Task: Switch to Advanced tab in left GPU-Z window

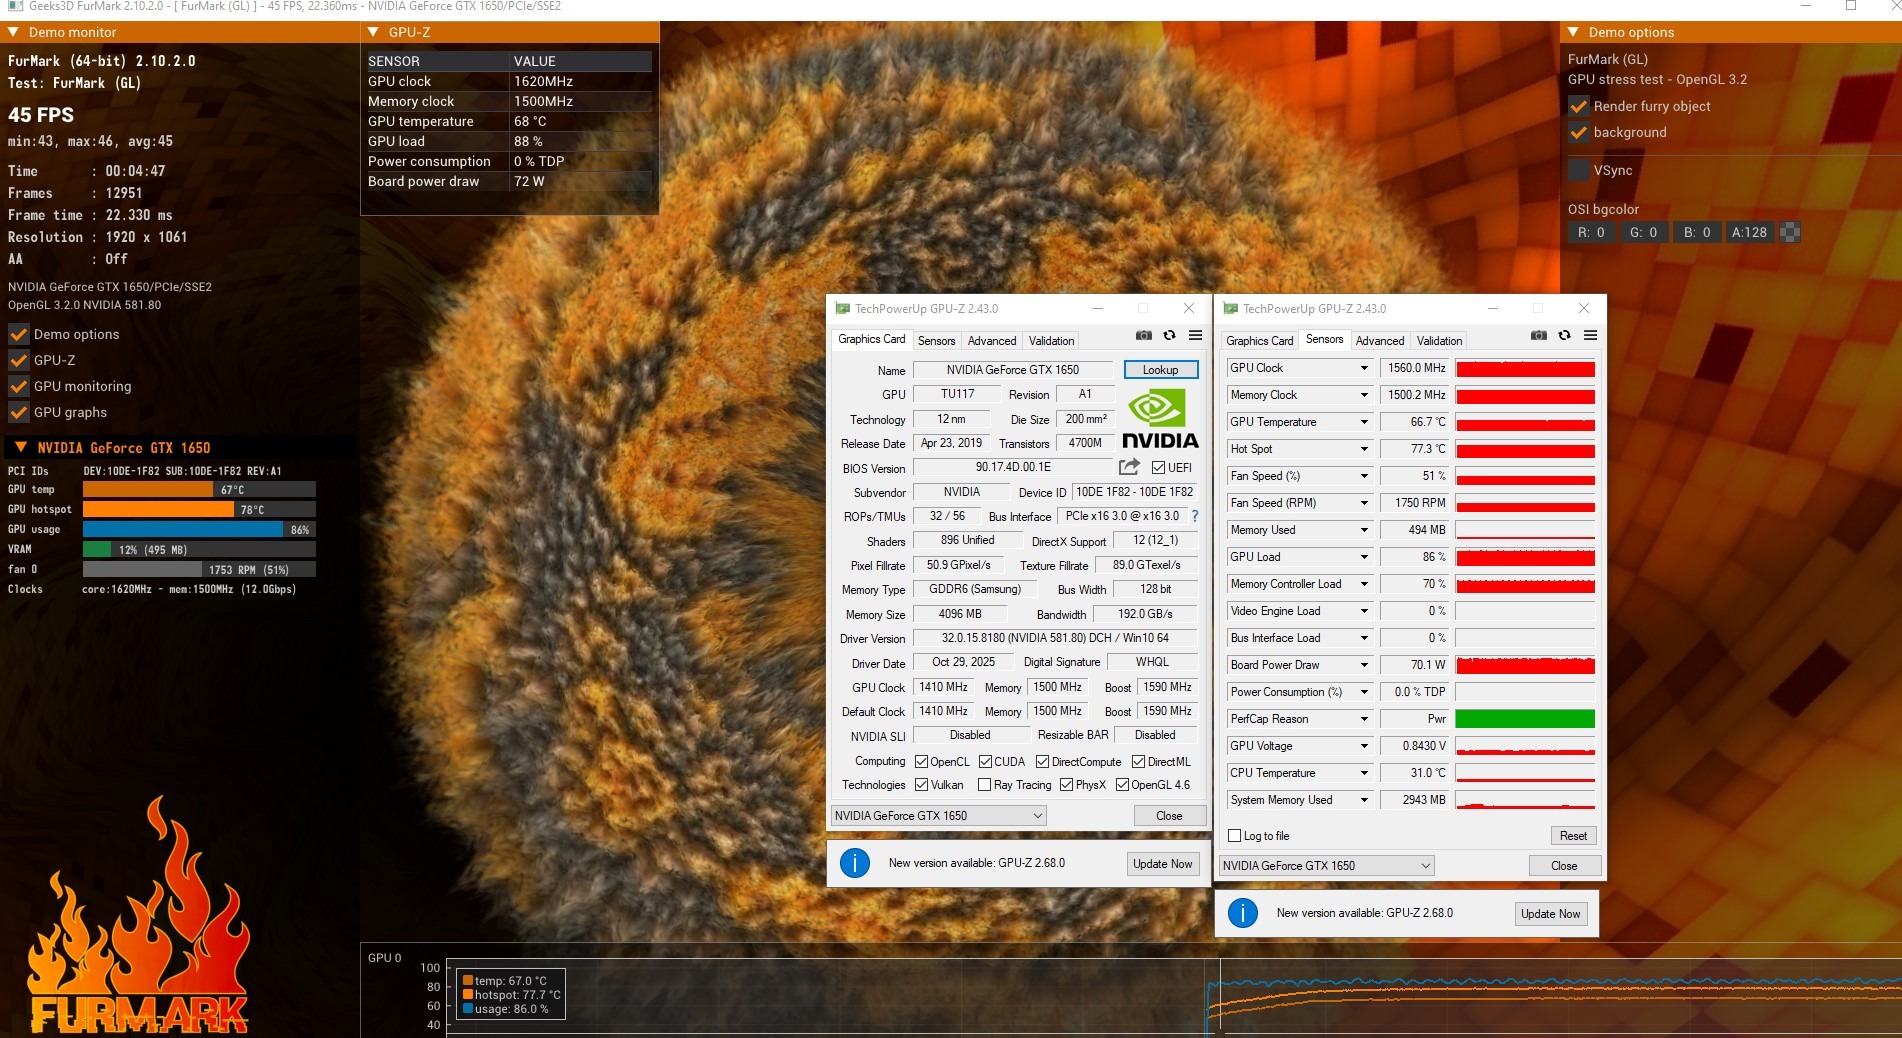Action: pos(992,341)
